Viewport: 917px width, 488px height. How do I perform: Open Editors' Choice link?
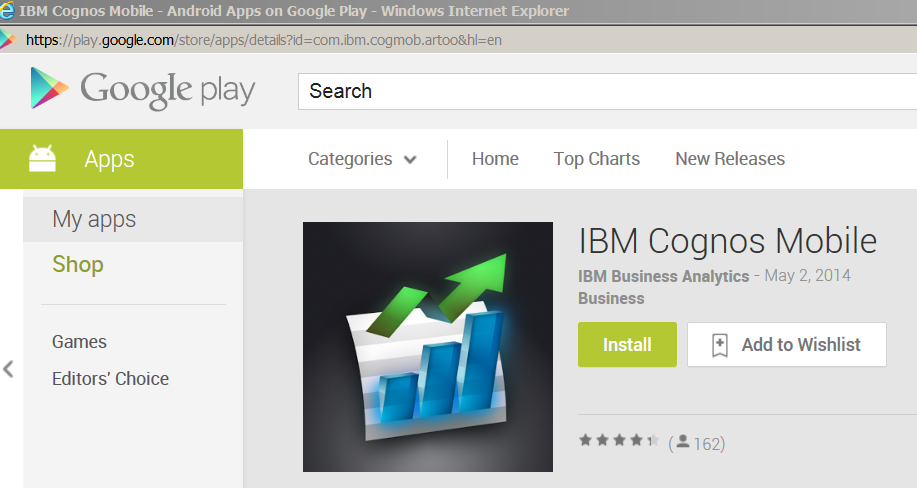(x=111, y=379)
